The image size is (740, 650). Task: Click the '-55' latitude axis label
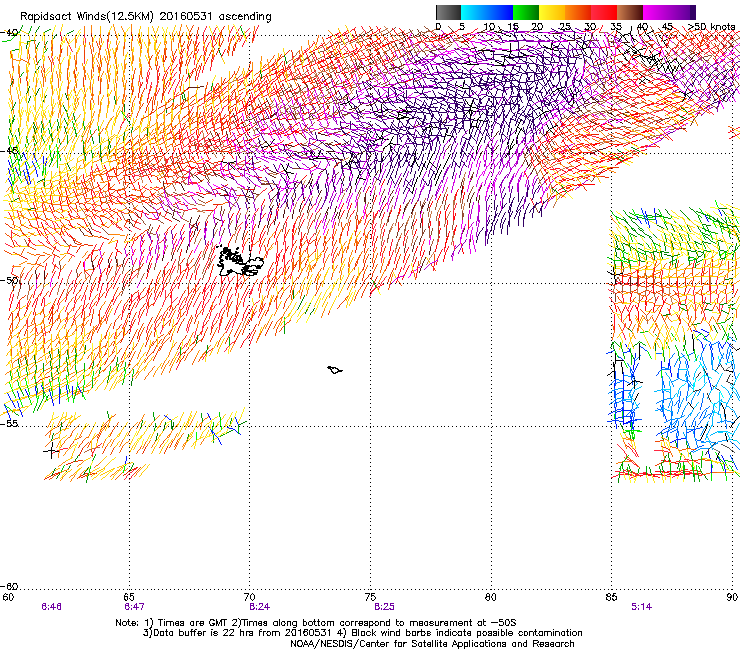10,423
